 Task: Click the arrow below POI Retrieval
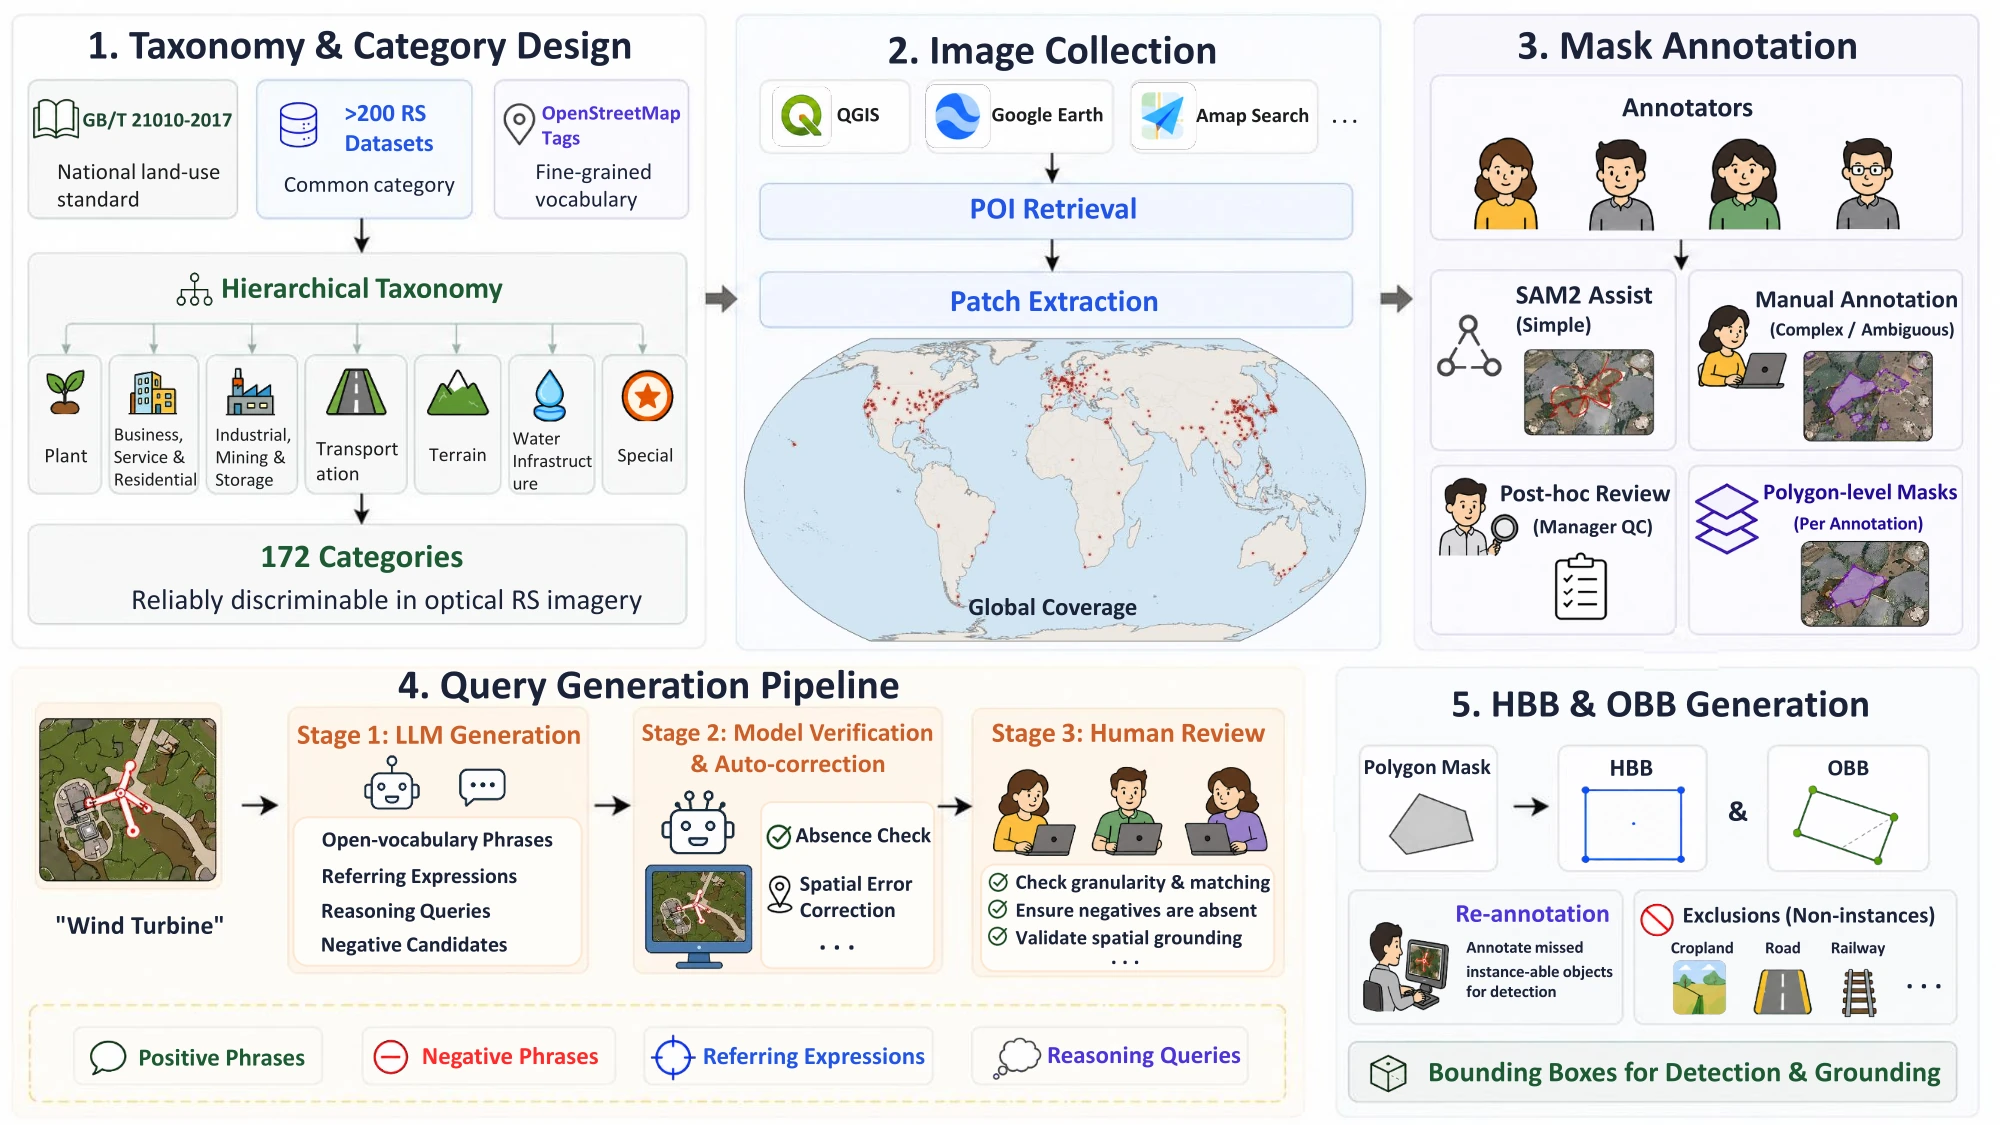point(1052,255)
